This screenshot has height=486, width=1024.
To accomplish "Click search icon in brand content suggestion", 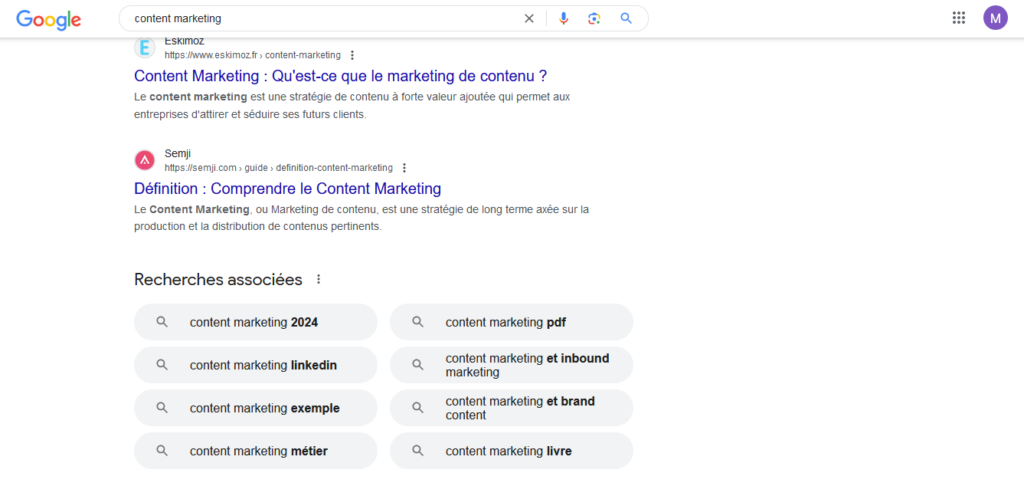I will point(418,408).
